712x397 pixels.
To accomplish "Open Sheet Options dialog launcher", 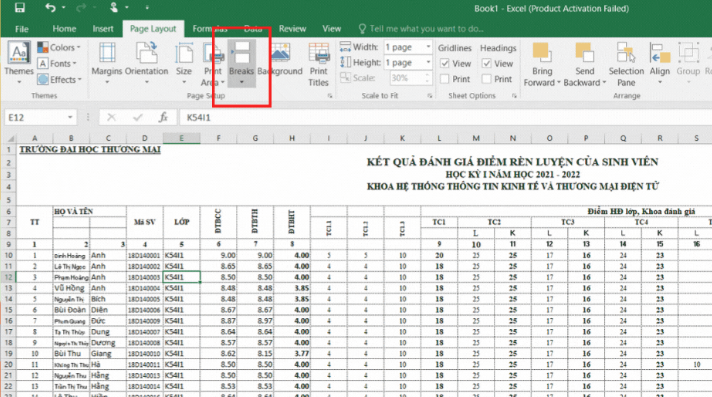I will pyautogui.click(x=514, y=96).
